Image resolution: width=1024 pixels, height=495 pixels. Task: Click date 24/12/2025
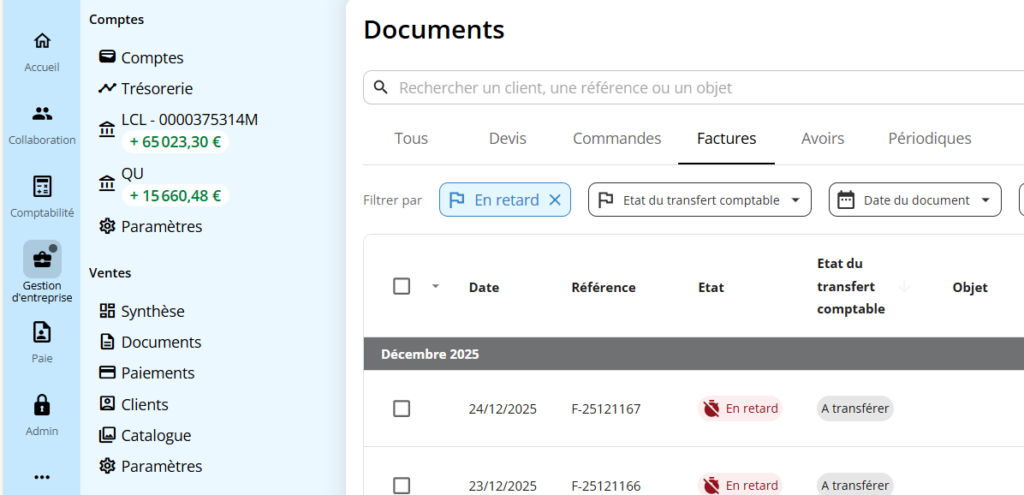click(x=503, y=409)
